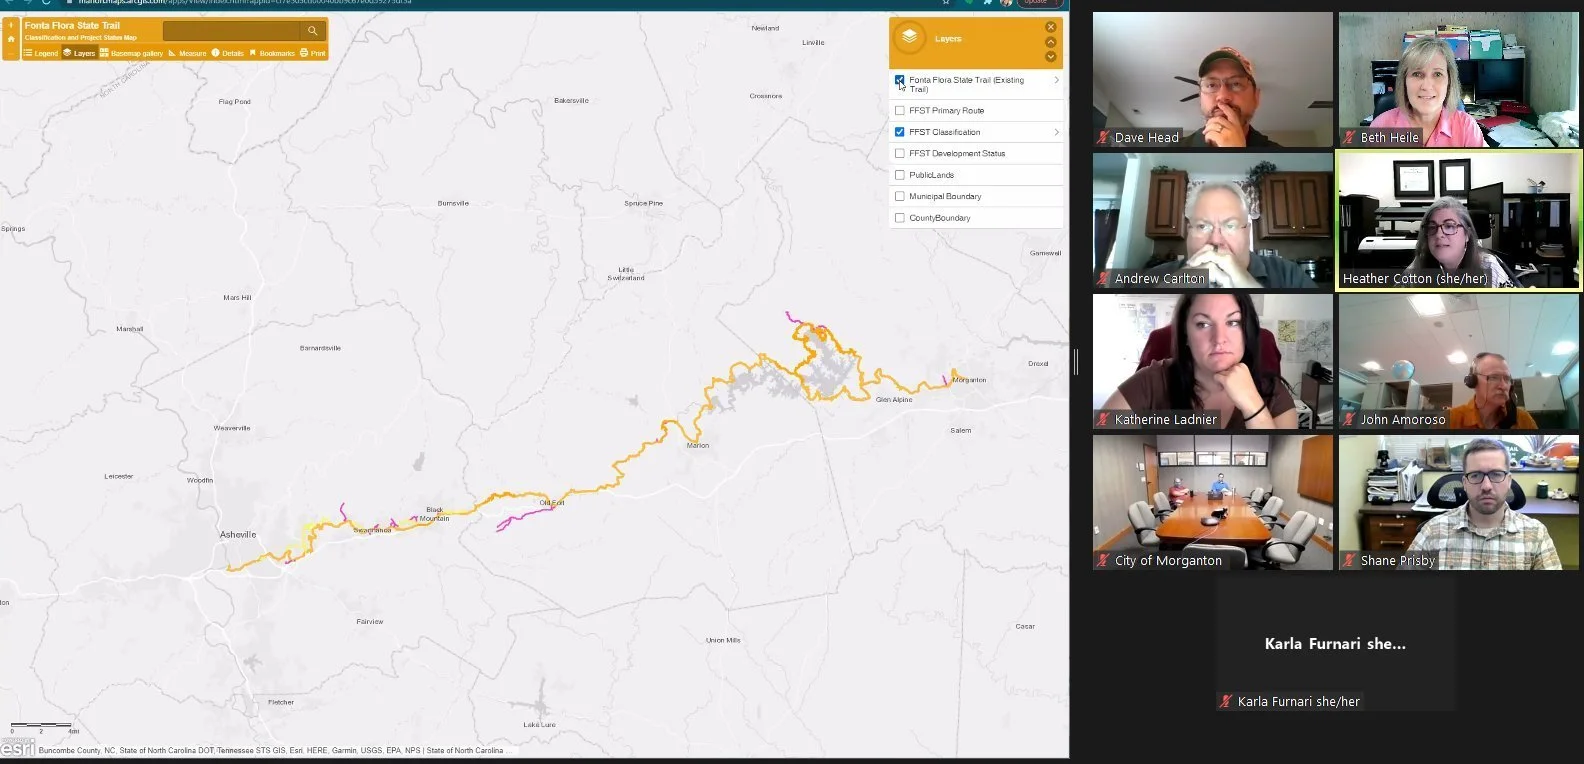This screenshot has width=1584, height=764.
Task: Select Beth Heile video tile
Action: tap(1459, 80)
